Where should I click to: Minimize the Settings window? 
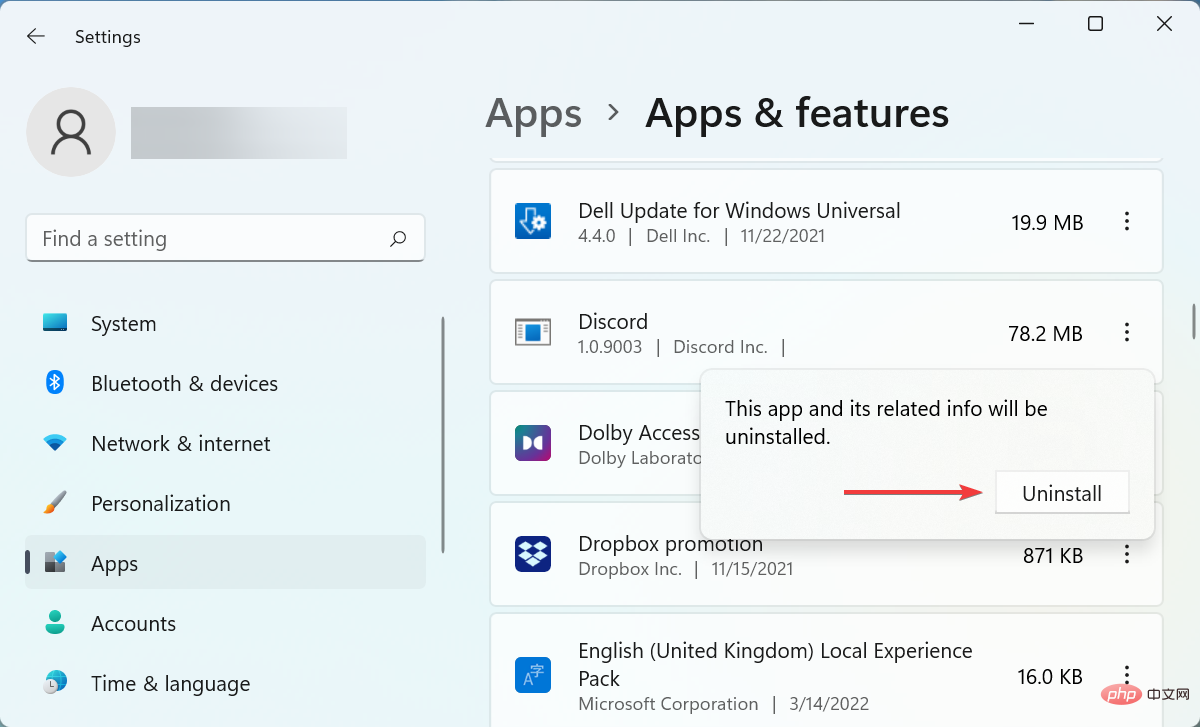[x=1028, y=24]
